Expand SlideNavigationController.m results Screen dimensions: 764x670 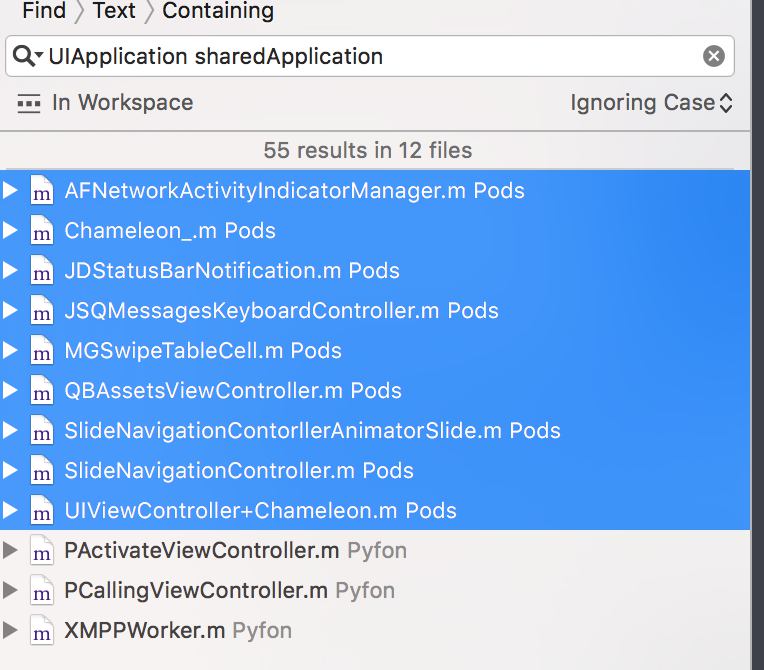point(11,471)
